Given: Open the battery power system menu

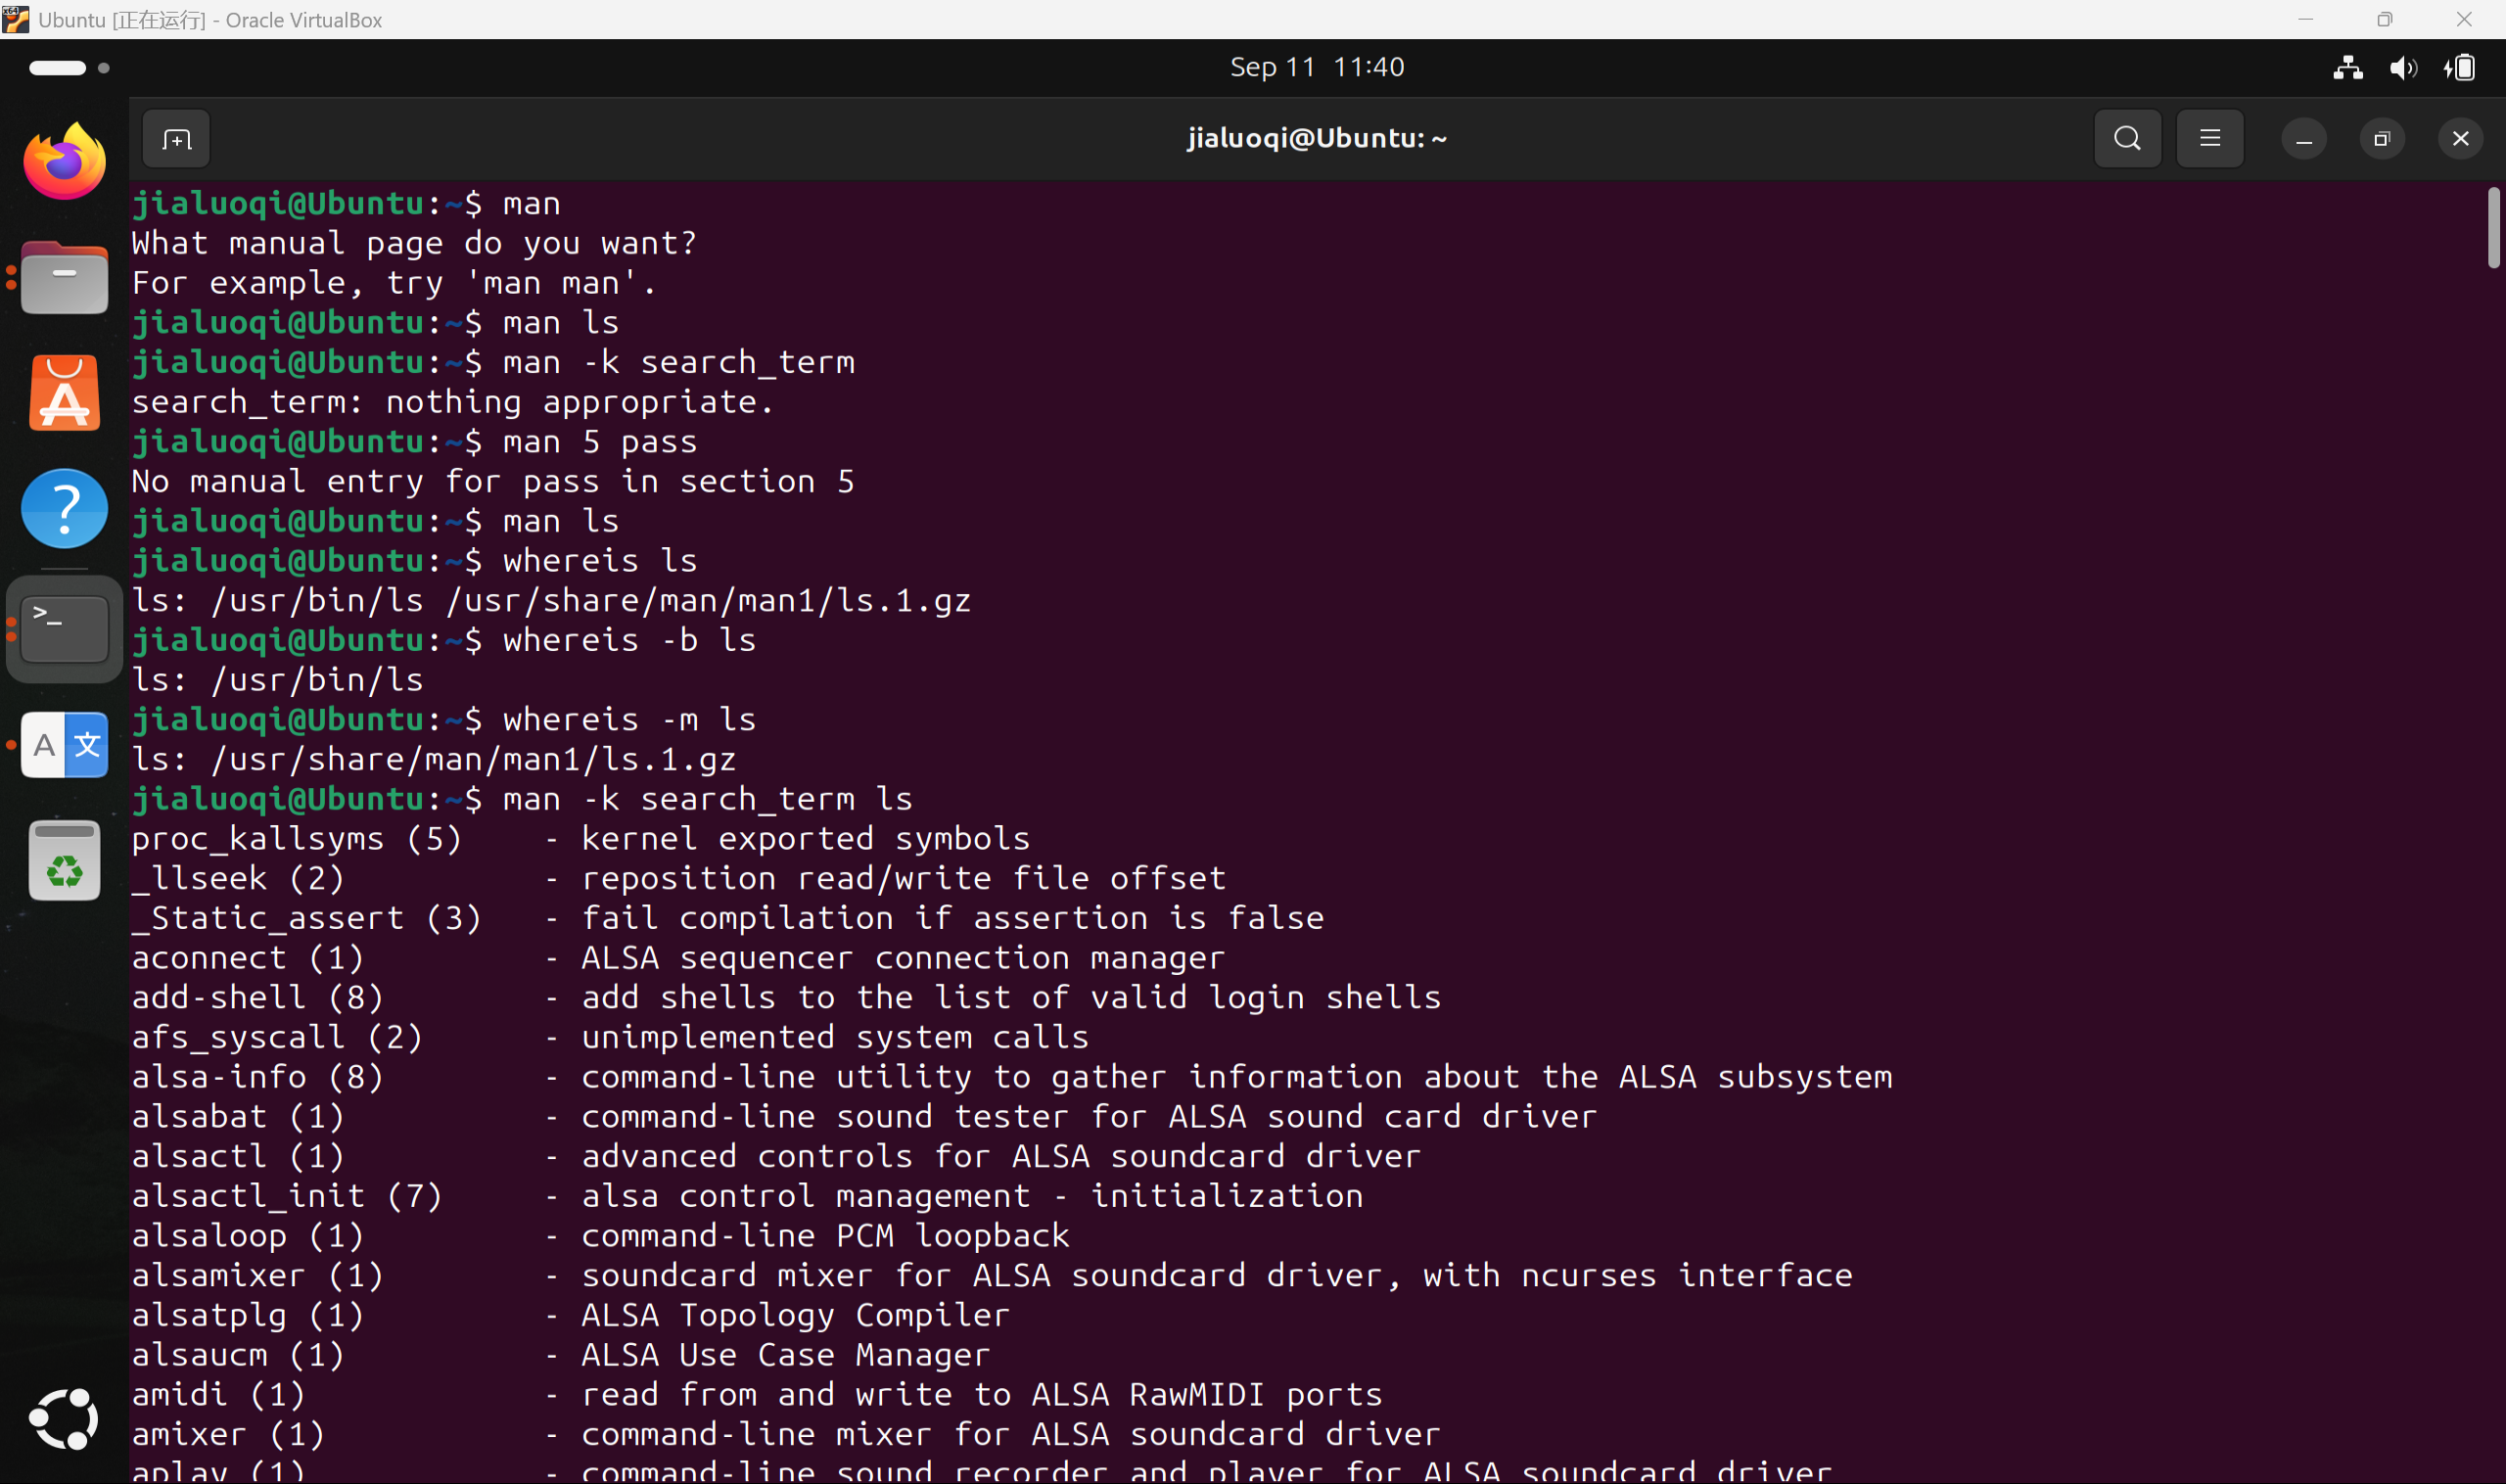Looking at the screenshot, I should point(2460,68).
